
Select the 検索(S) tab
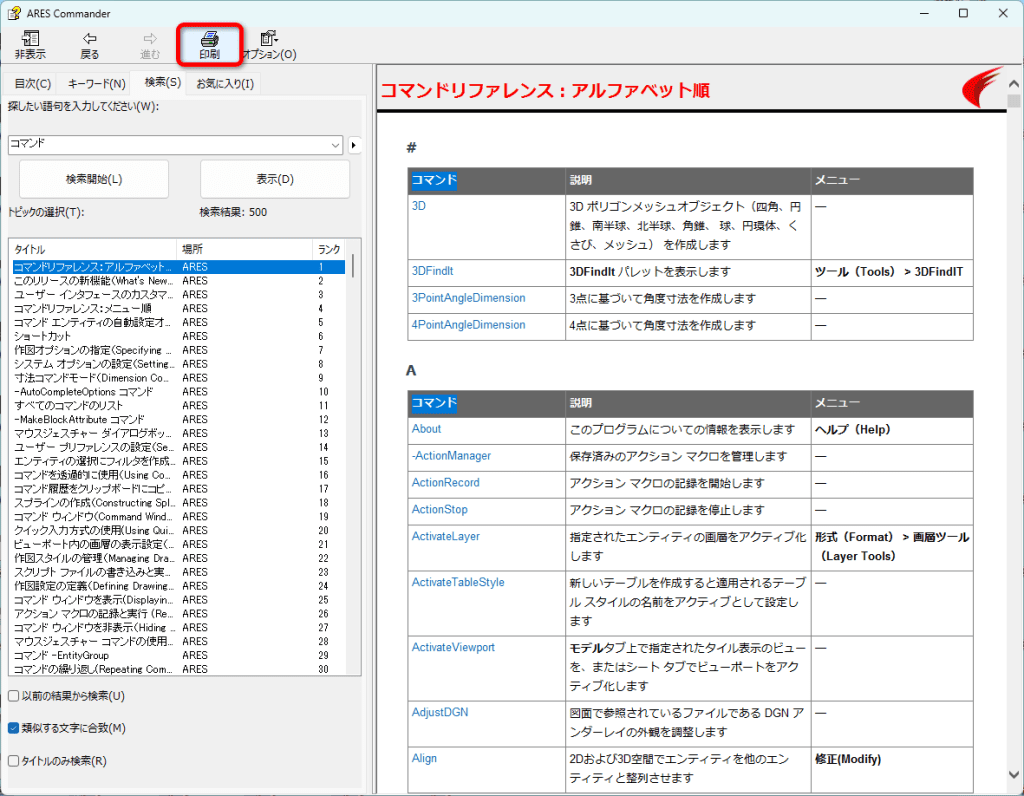coord(163,82)
